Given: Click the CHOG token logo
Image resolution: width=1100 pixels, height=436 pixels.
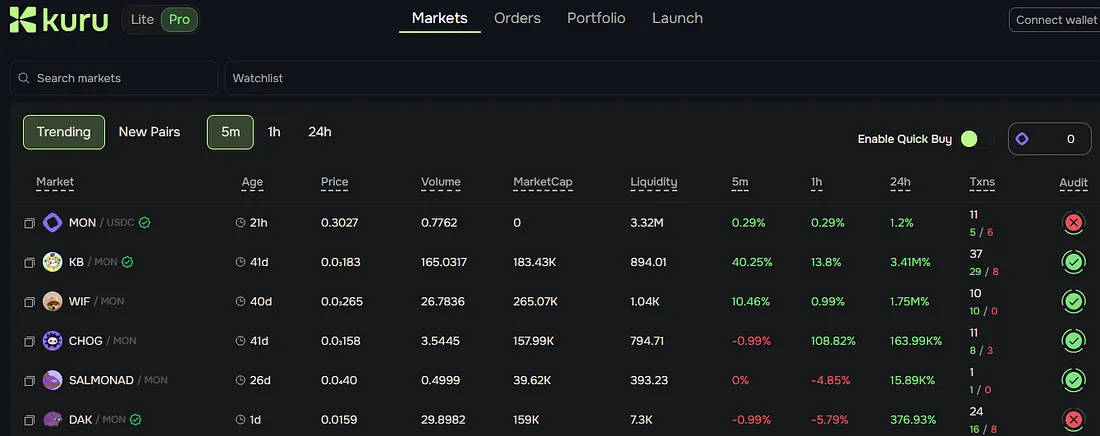Looking at the screenshot, I should coord(53,341).
